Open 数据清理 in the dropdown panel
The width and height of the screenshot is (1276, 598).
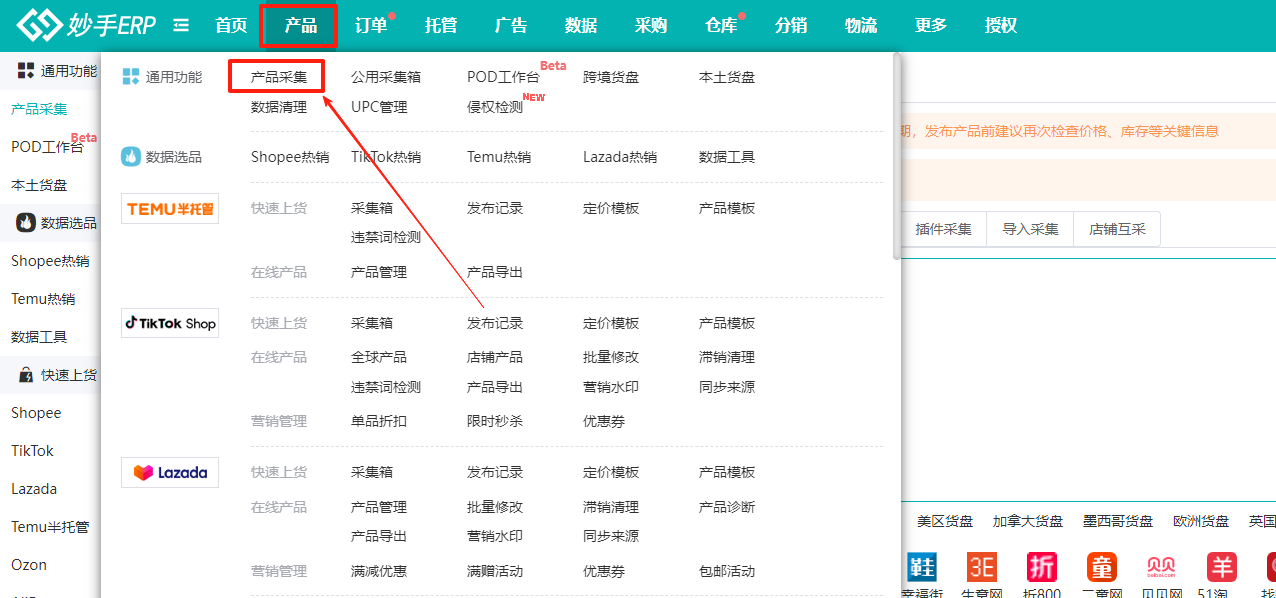pos(279,107)
